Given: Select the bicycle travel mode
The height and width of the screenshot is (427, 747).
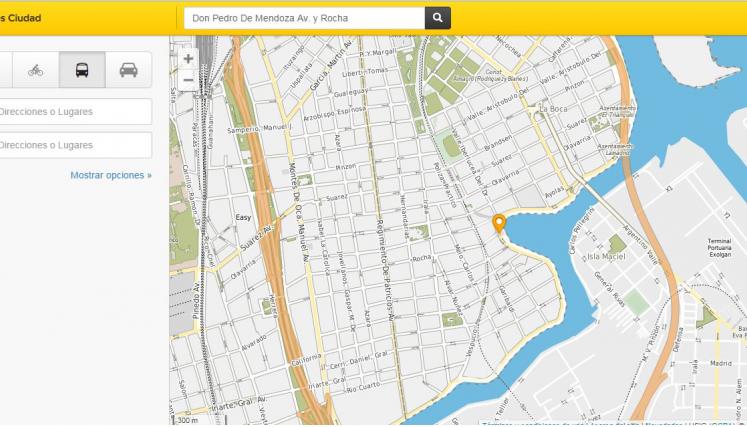Looking at the screenshot, I should (x=36, y=70).
